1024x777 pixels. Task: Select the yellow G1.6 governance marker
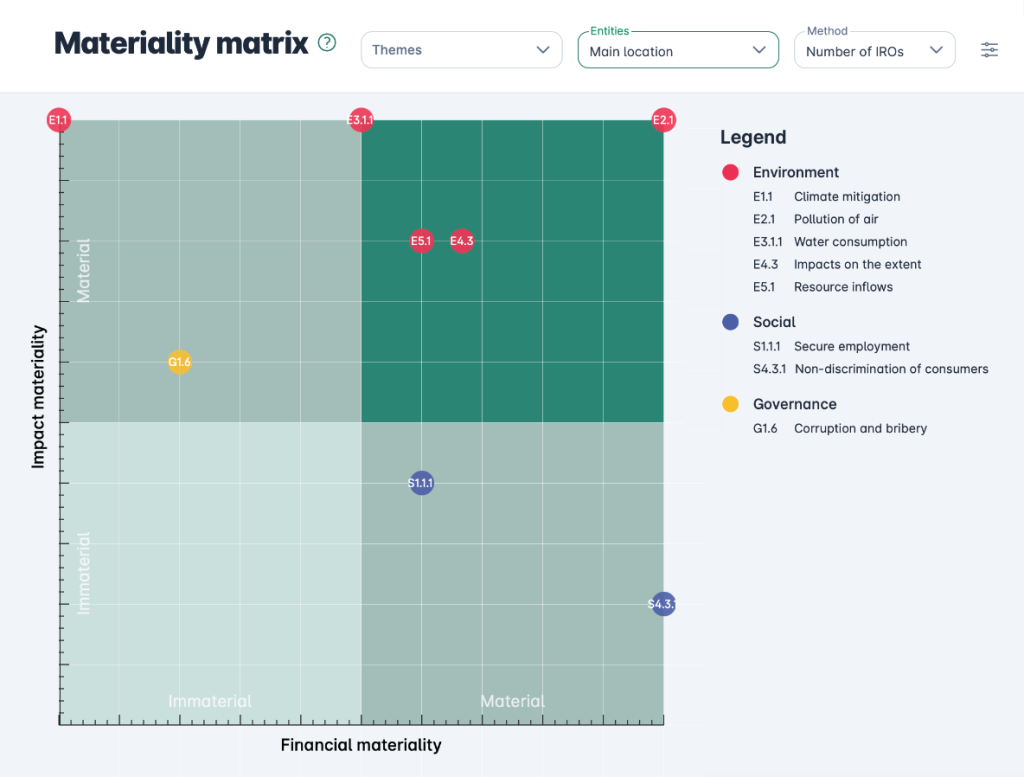click(179, 362)
